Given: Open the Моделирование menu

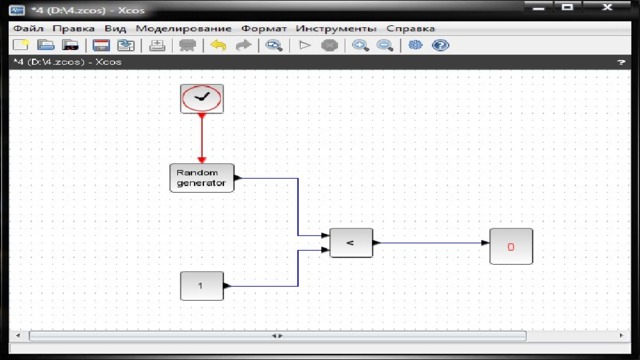Looking at the screenshot, I should (x=184, y=29).
